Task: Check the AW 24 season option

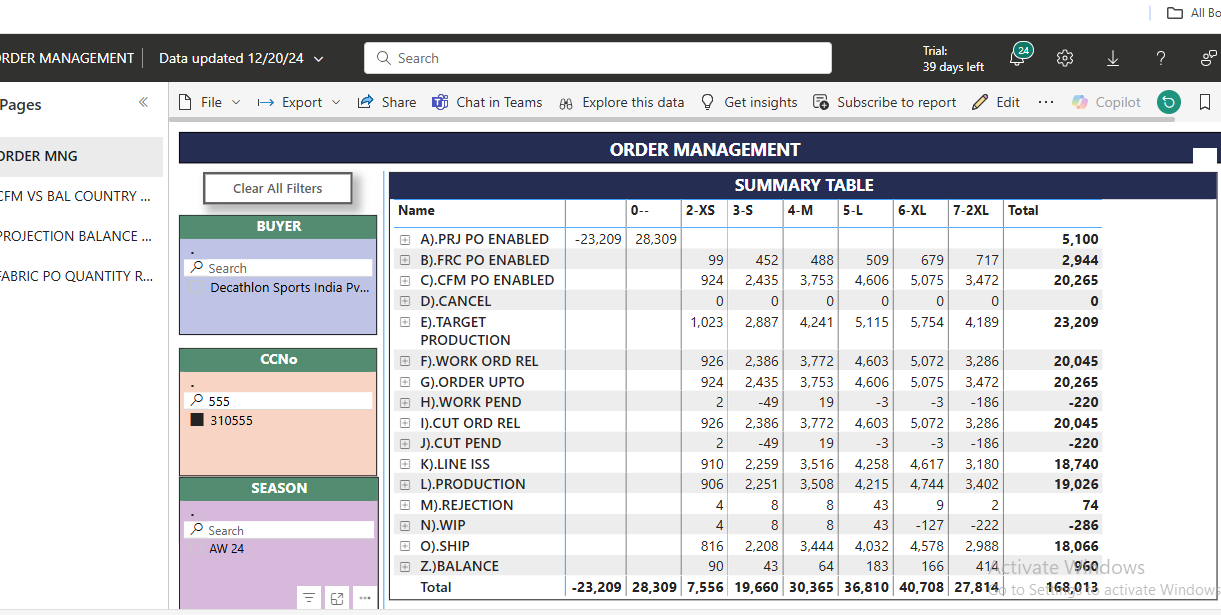Action: 197,549
